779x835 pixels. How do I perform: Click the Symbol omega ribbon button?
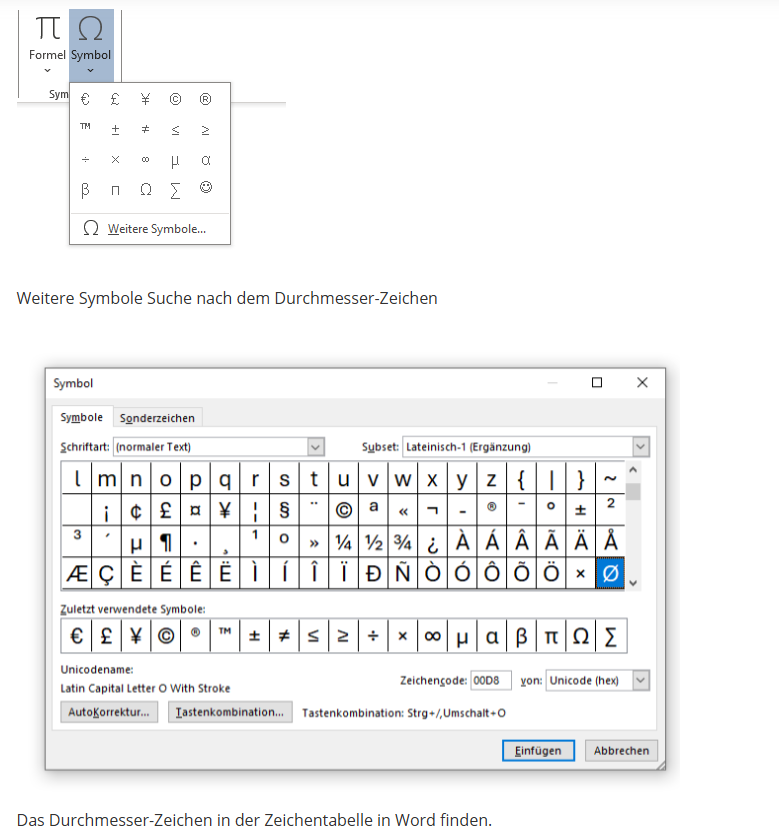[x=91, y=45]
